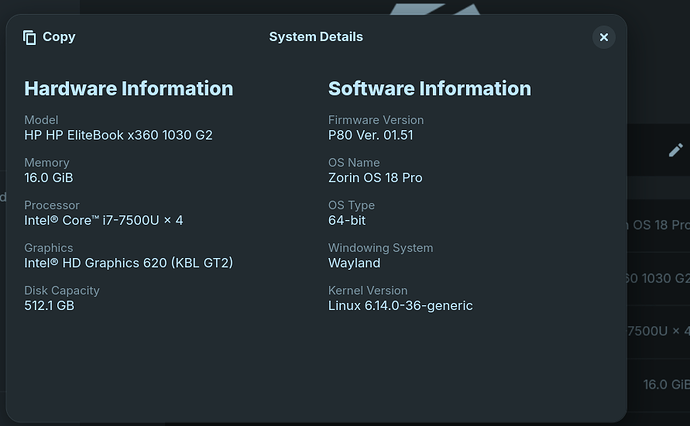This screenshot has width=690, height=426.
Task: Click the Disk Capacity label
Action: pos(62,290)
